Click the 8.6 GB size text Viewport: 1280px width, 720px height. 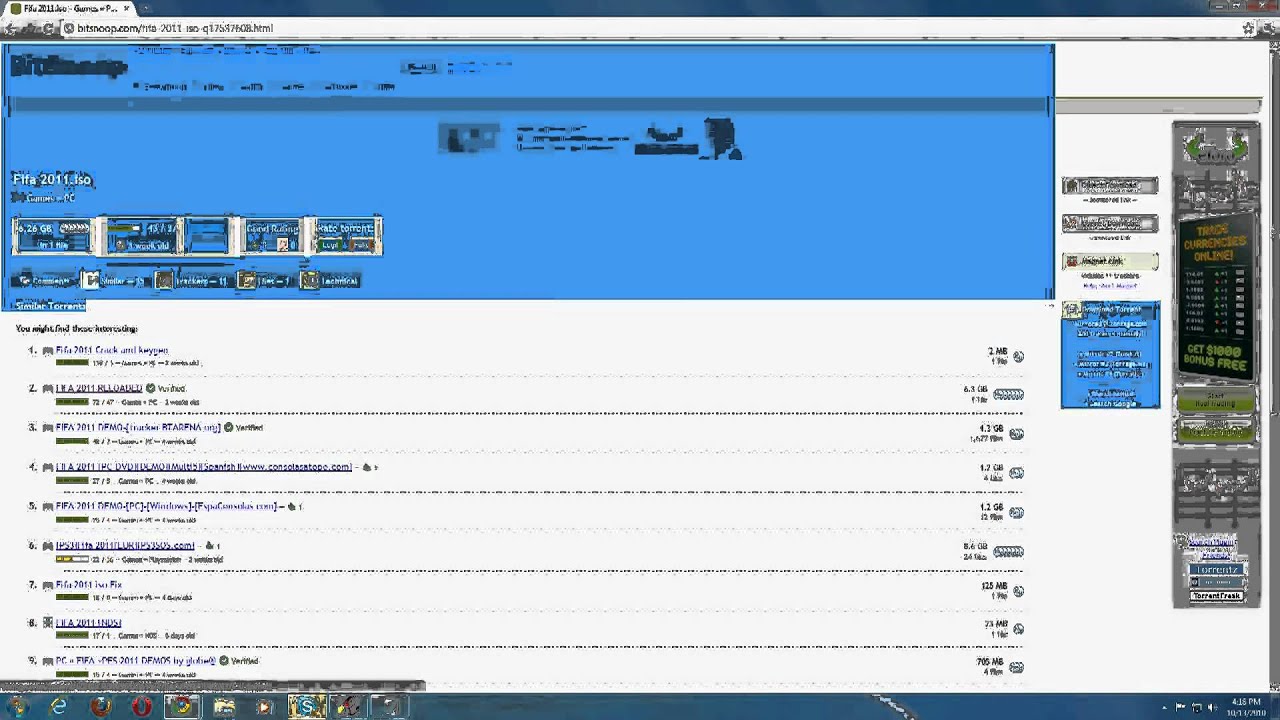975,546
